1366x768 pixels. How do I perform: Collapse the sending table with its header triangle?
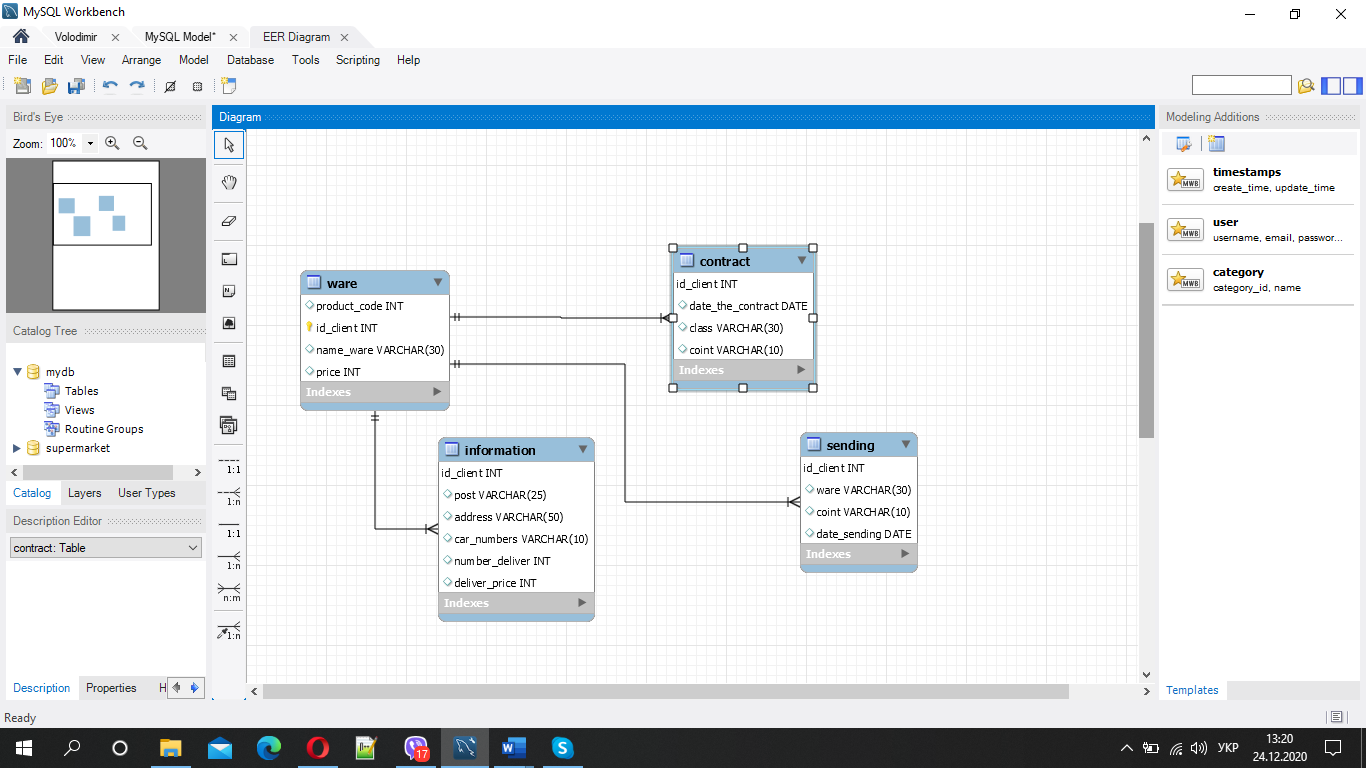coord(906,444)
